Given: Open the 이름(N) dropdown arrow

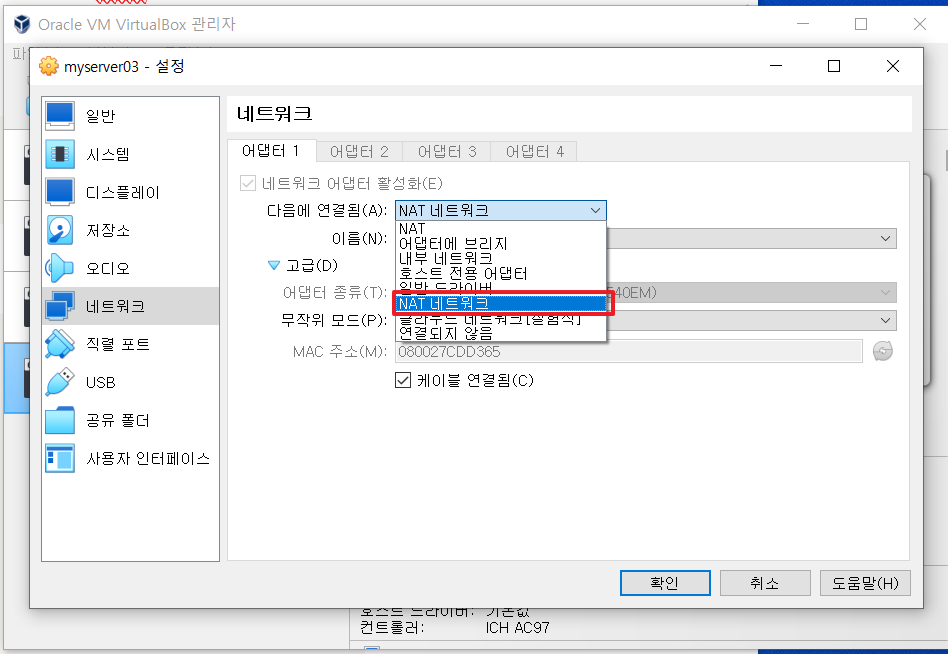Looking at the screenshot, I should (885, 238).
